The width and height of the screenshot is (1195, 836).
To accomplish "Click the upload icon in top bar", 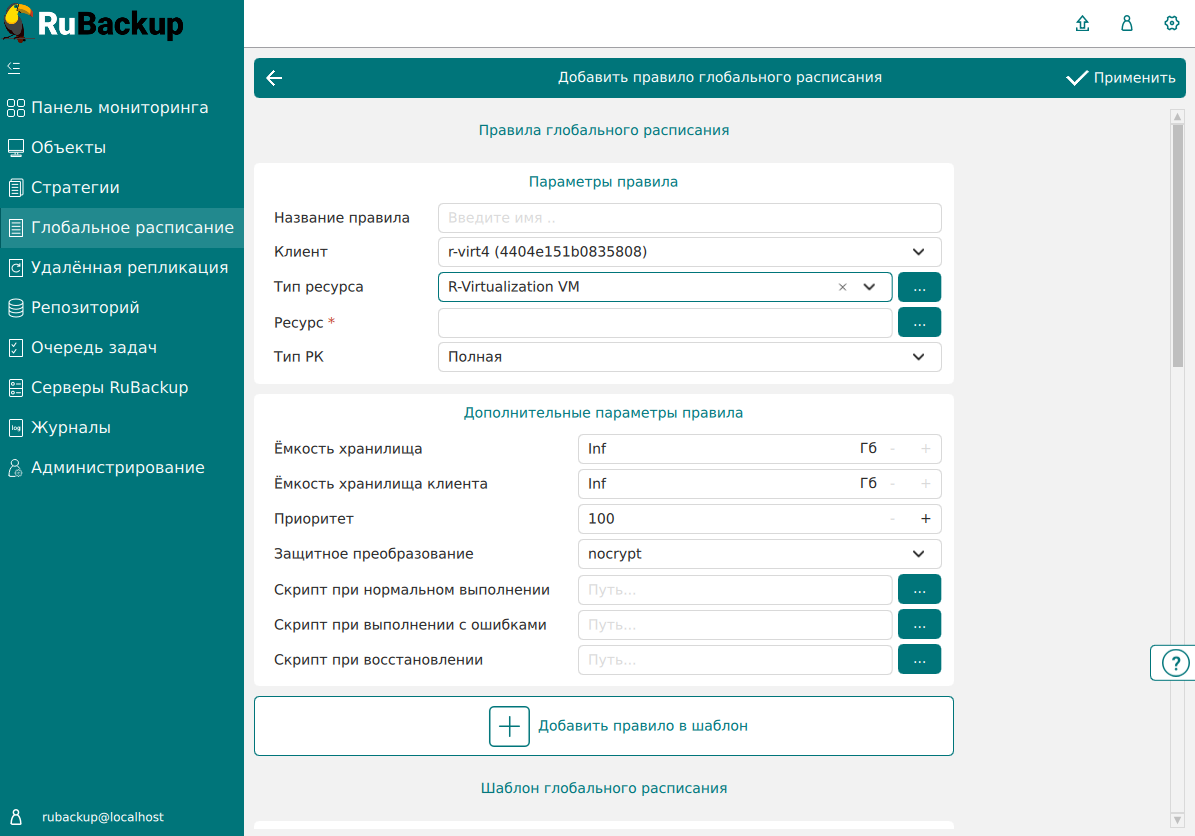I will pos(1082,24).
